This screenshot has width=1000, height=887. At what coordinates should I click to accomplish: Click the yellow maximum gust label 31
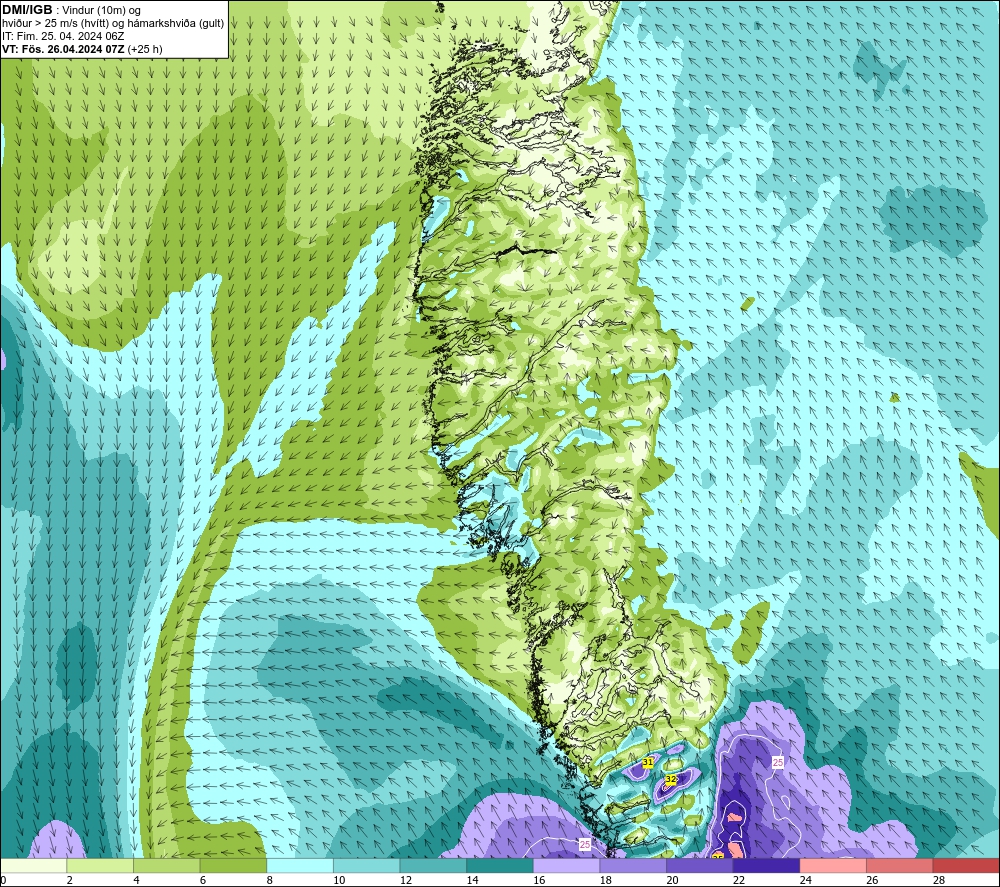648,763
